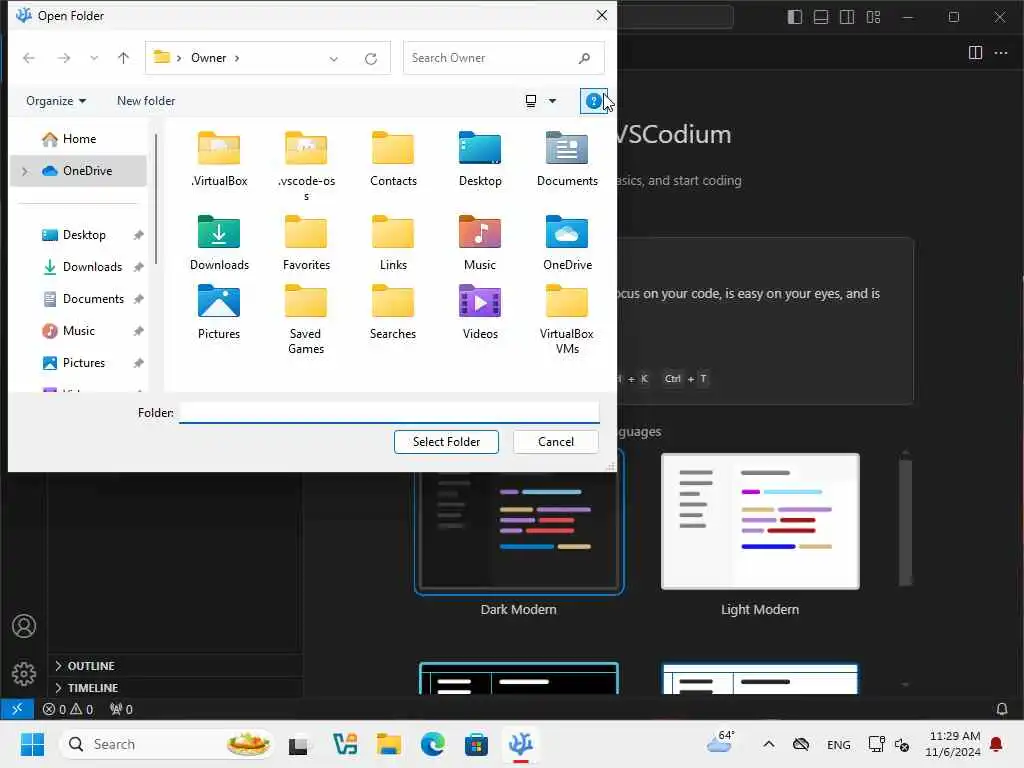Refresh the Owner folder listing
This screenshot has height=768, width=1024.
coord(371,59)
